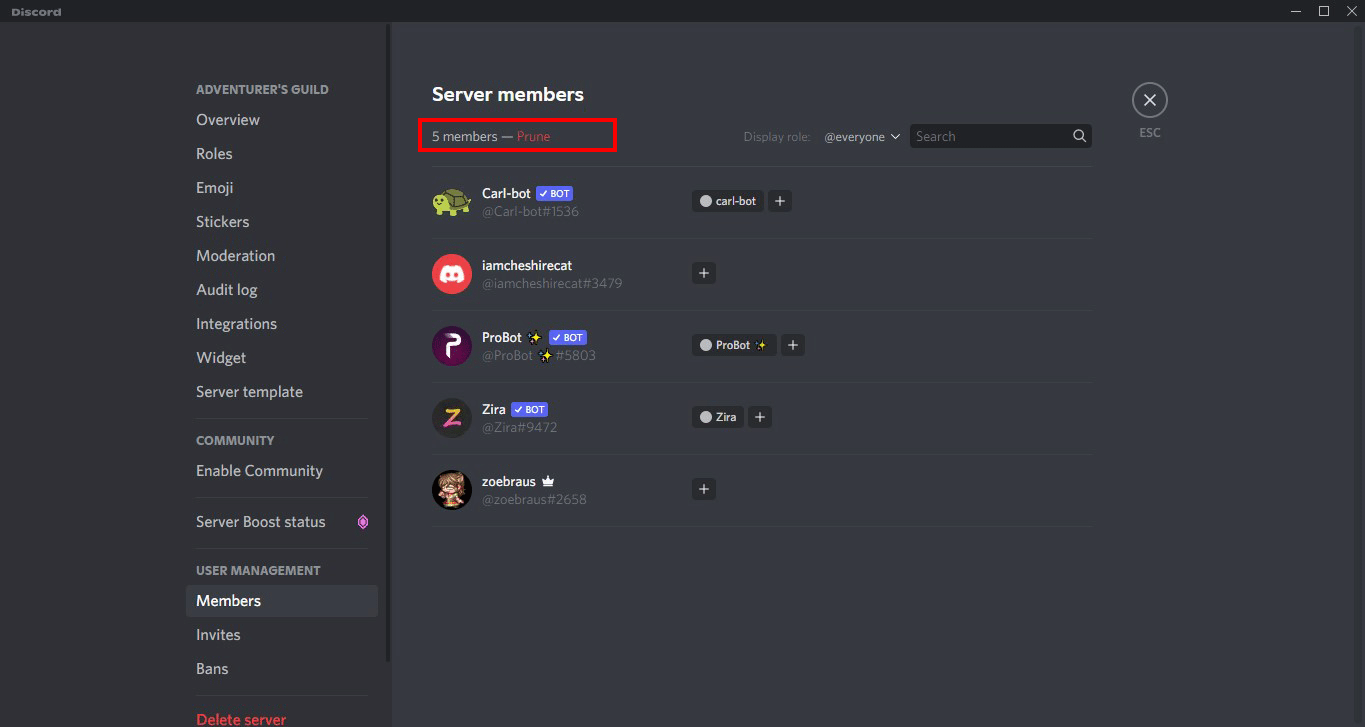Click the BOT badge next to Carl-bot
The image size is (1365, 727).
554,194
